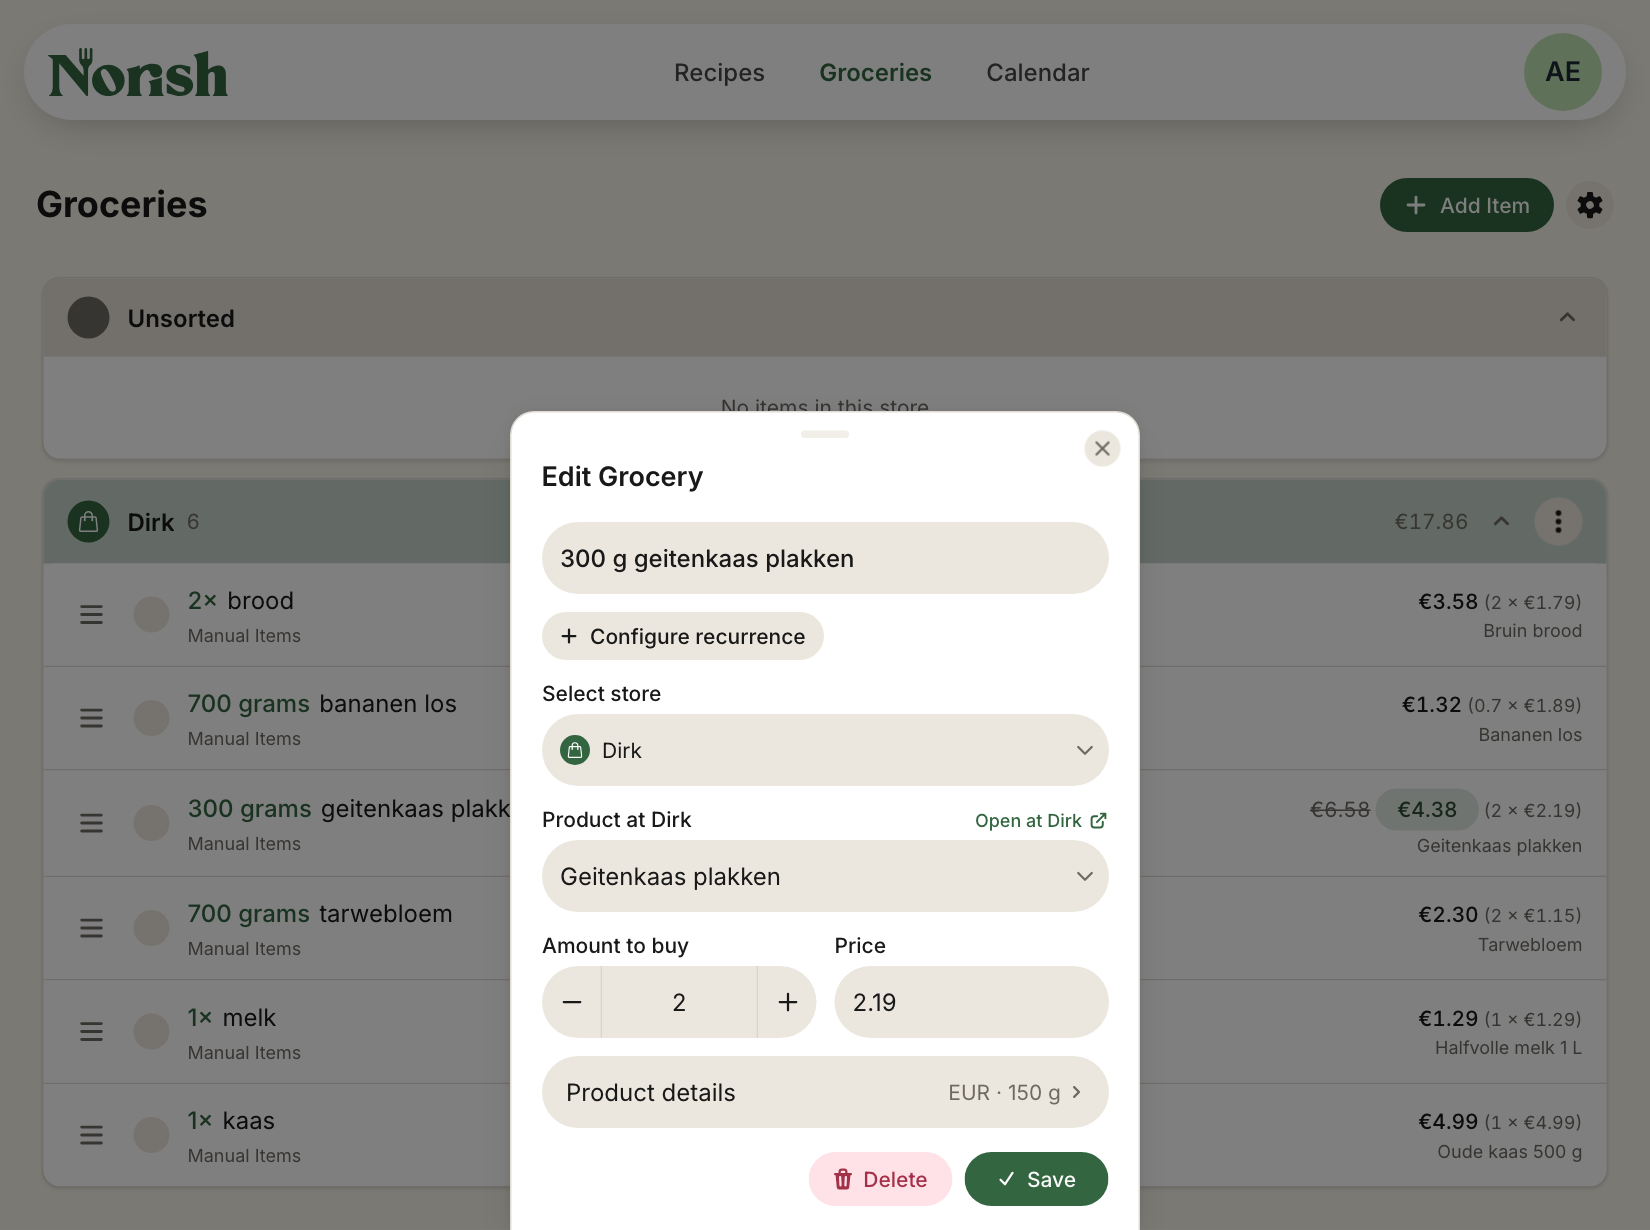This screenshot has height=1230, width=1650.
Task: Check off the brood item
Action: click(152, 614)
